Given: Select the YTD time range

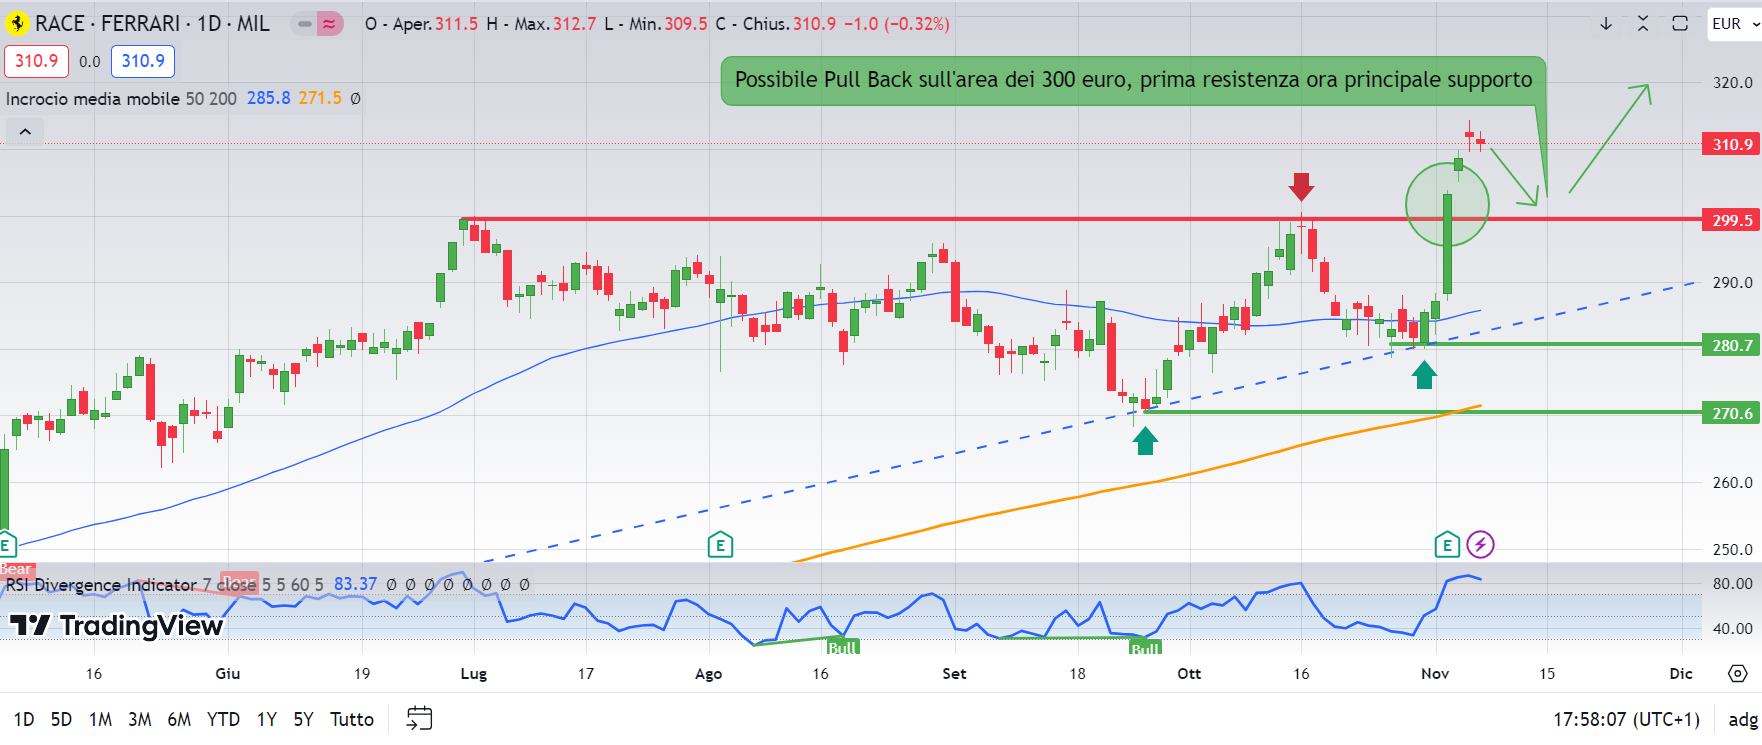Looking at the screenshot, I should pos(223,719).
